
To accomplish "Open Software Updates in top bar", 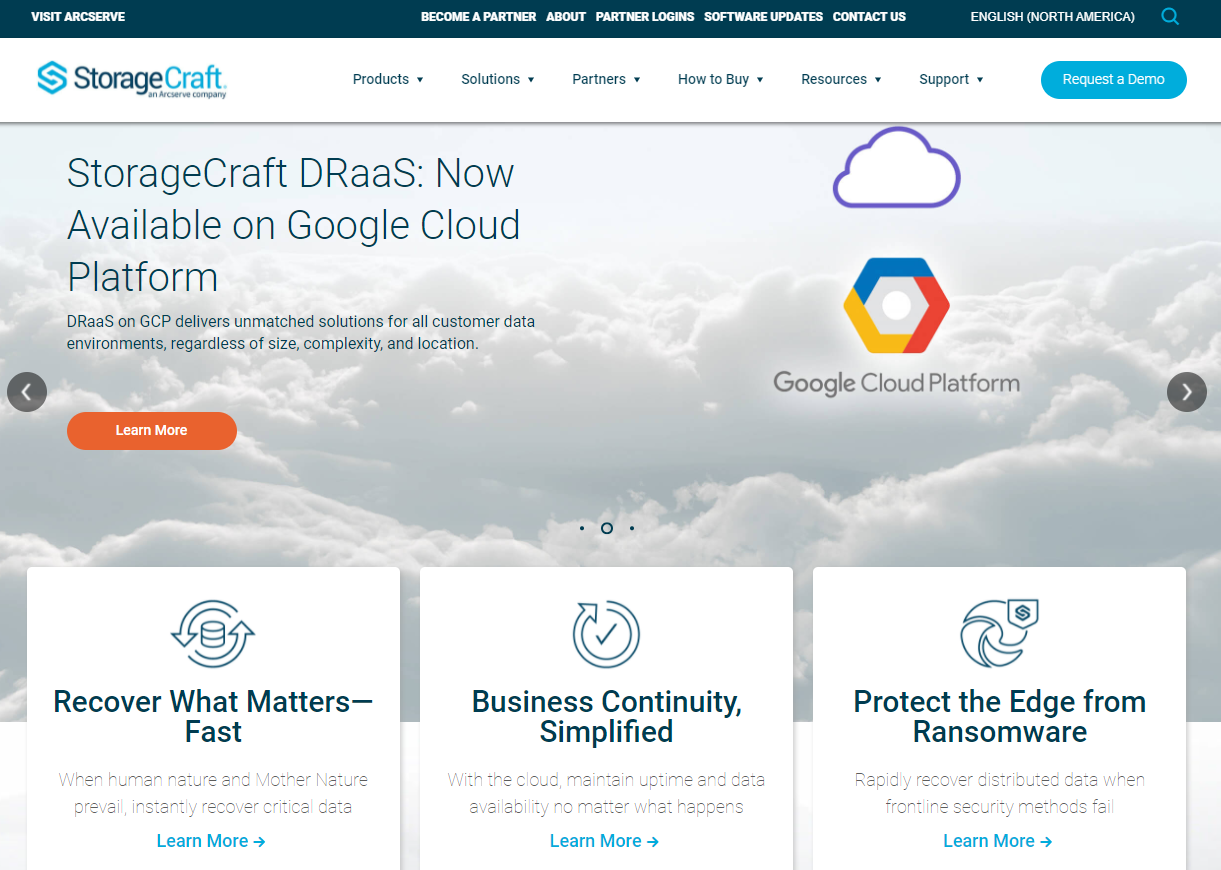I will point(763,17).
